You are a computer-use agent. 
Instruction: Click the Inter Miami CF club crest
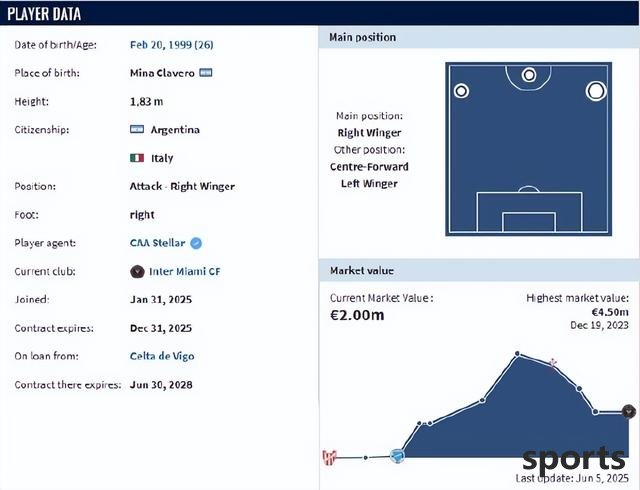pos(137,272)
